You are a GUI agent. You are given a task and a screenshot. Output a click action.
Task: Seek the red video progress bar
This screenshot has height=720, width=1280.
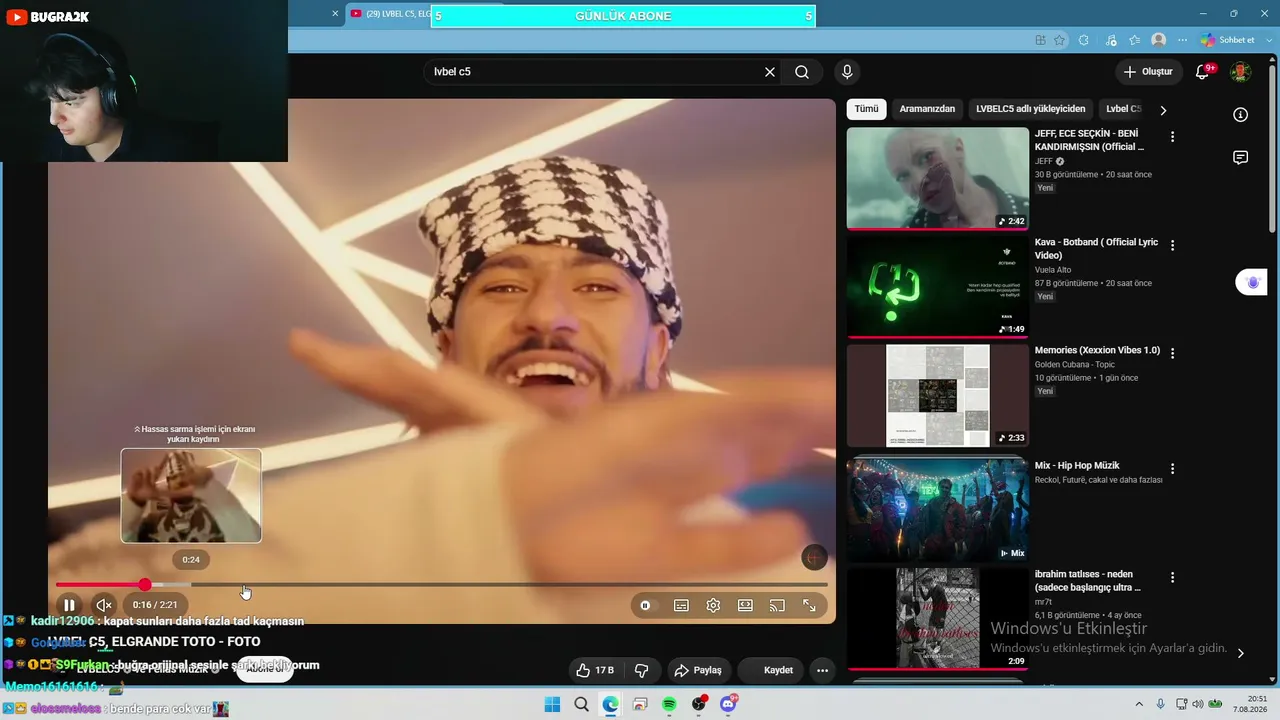pyautogui.click(x=441, y=584)
